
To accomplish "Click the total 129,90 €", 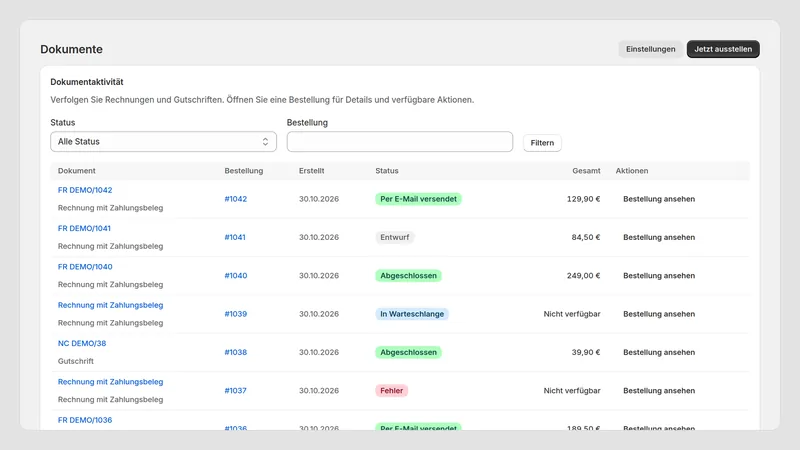I will click(x=583, y=199).
